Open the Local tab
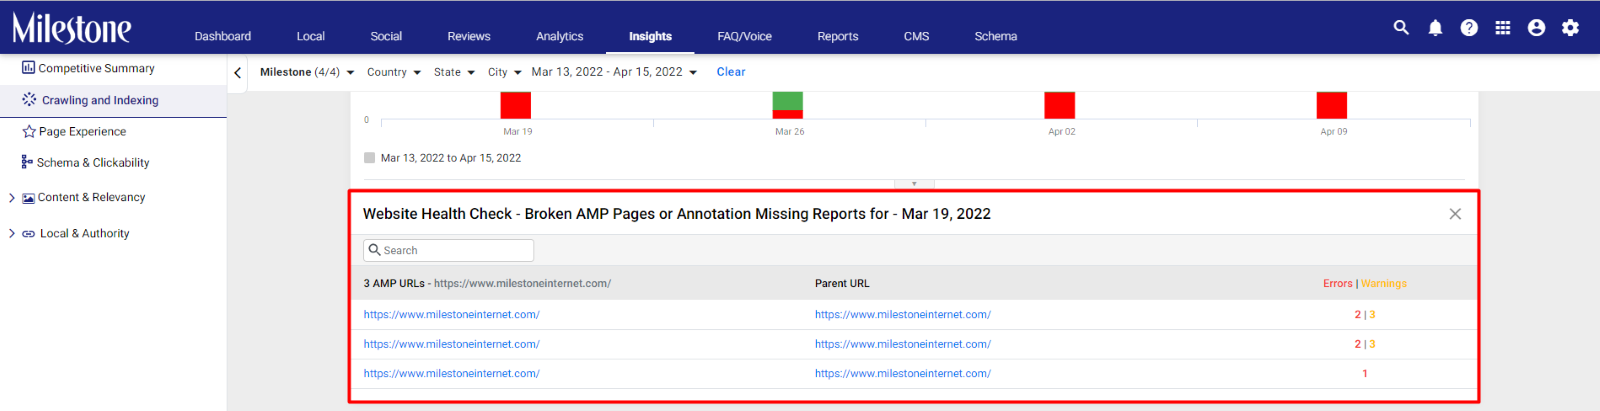 (311, 36)
